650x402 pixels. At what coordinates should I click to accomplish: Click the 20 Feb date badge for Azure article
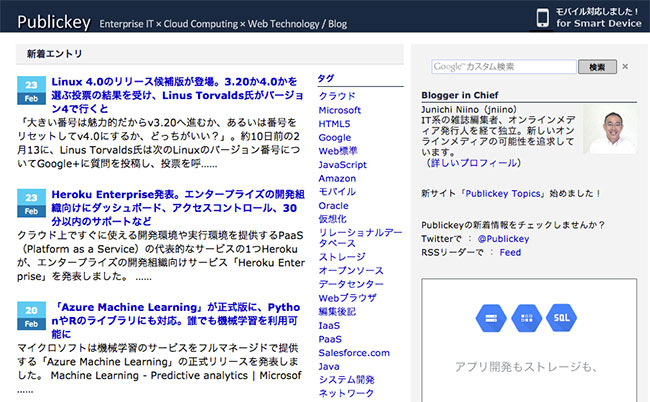[32, 316]
